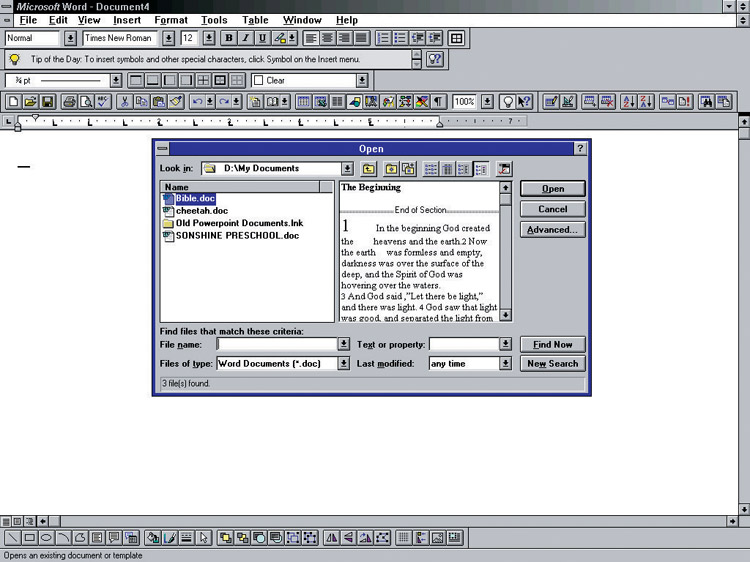The width and height of the screenshot is (750, 562).
Task: Open the ¾ pt line style dropdown
Action: pos(116,80)
